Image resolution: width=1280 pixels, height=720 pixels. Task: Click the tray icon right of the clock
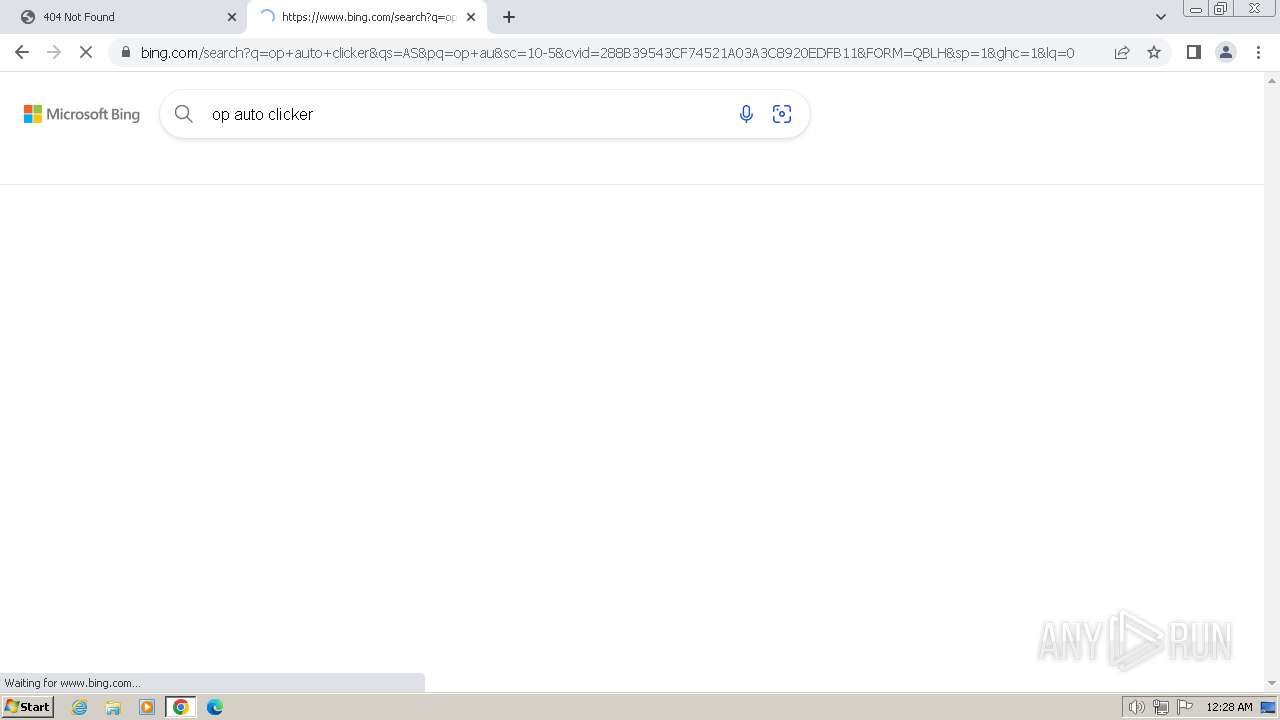[x=1268, y=707]
